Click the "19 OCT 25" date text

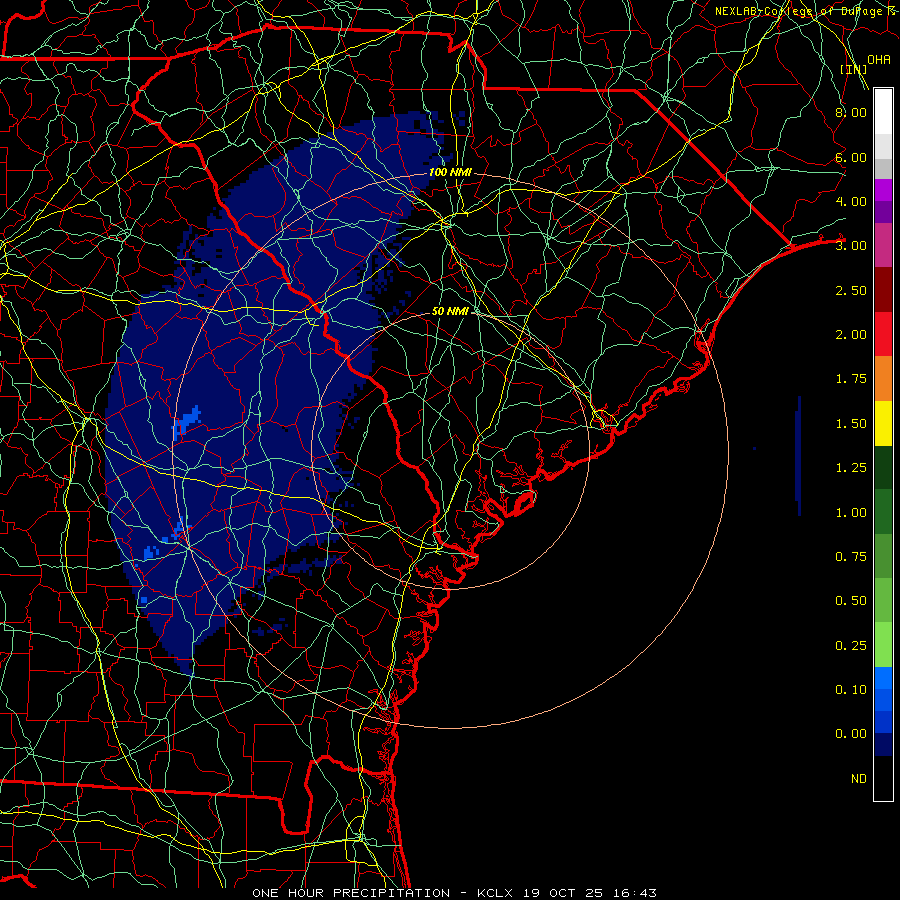point(562,893)
